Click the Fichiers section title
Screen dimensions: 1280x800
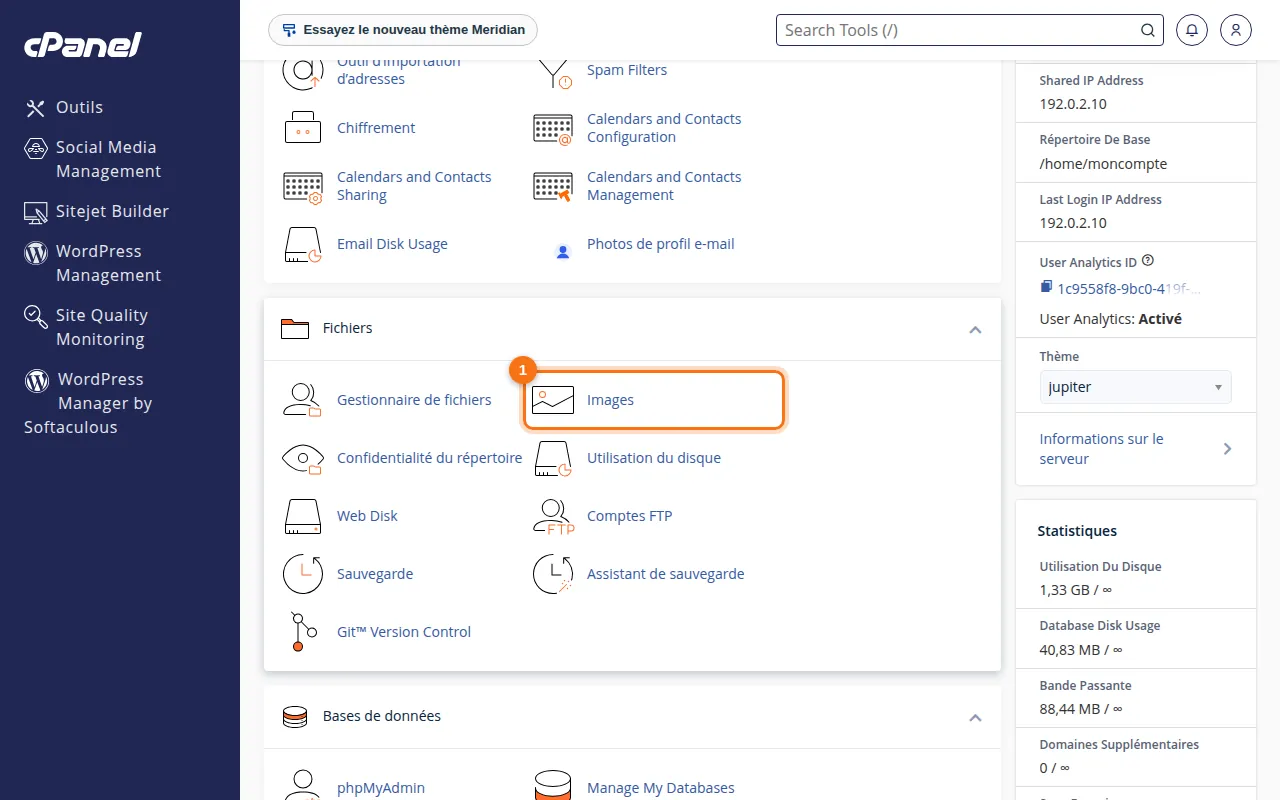tap(347, 328)
